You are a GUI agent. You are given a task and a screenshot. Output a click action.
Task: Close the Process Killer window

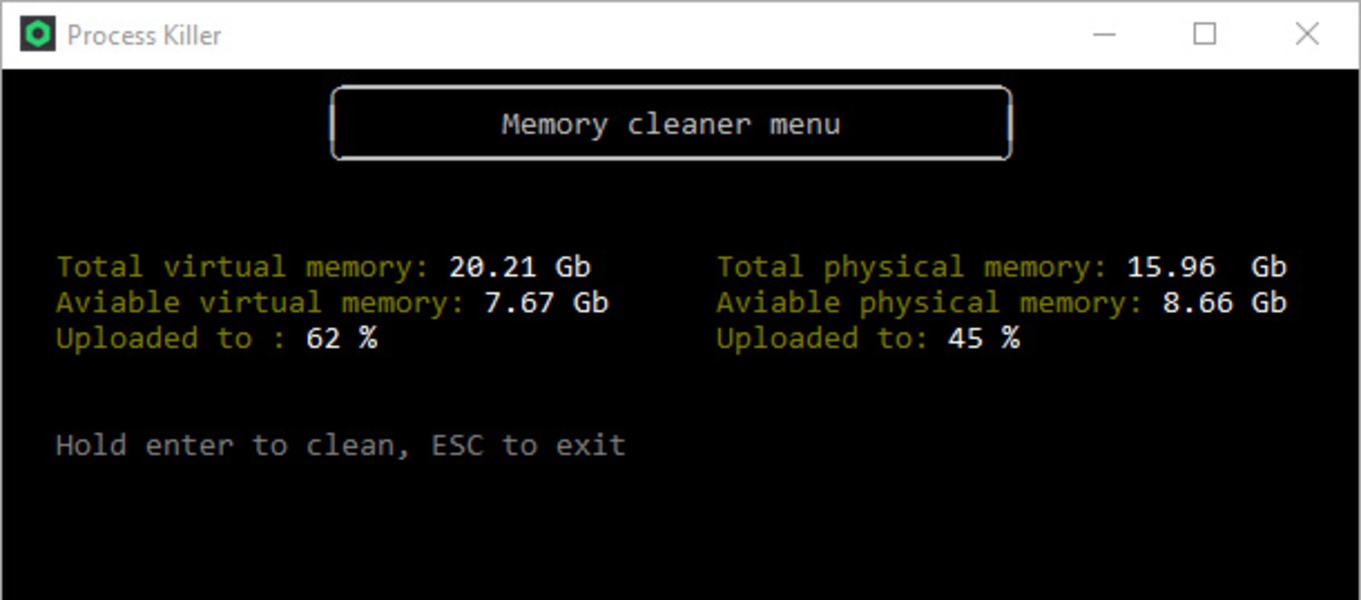coord(1306,35)
